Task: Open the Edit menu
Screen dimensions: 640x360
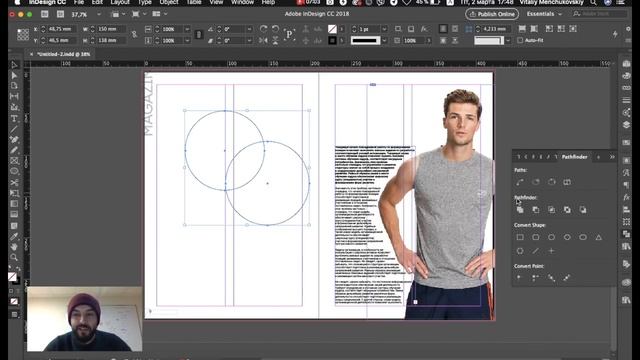Action: [x=97, y=2]
